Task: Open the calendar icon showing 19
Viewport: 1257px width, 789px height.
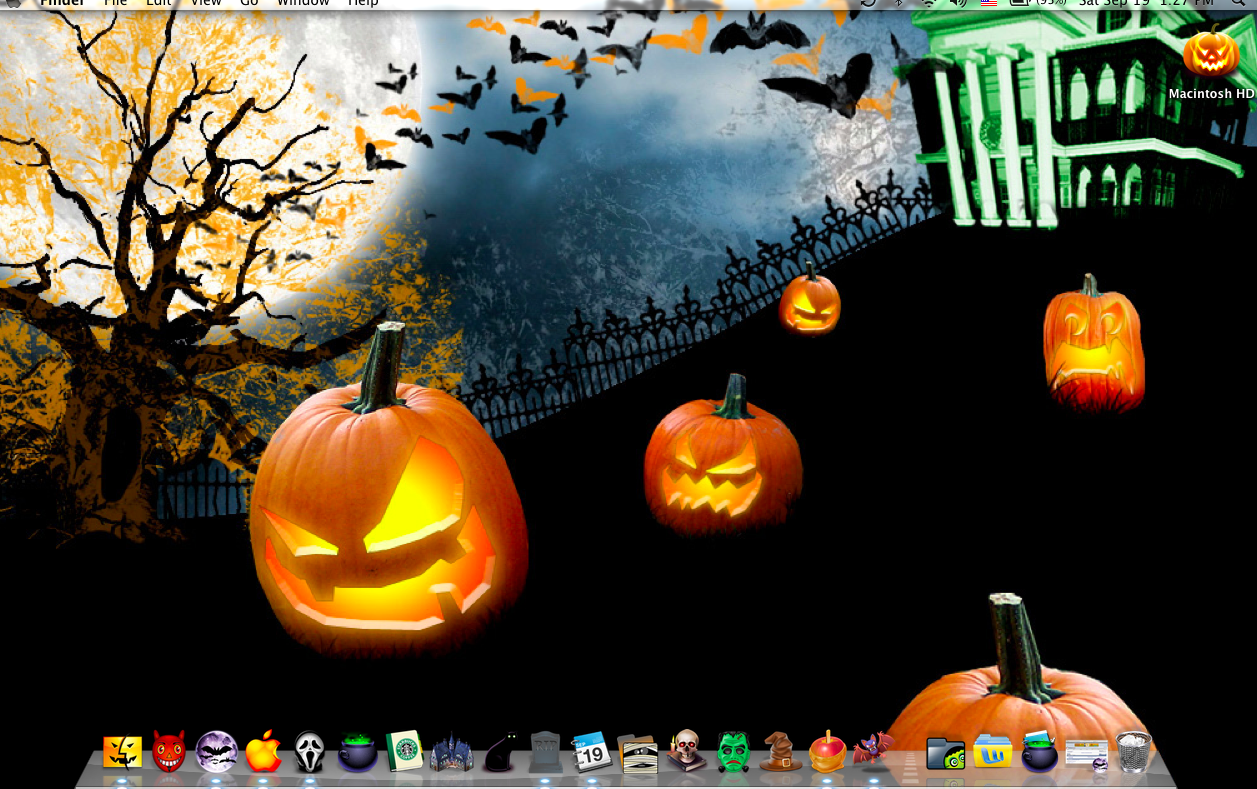Action: pos(591,752)
